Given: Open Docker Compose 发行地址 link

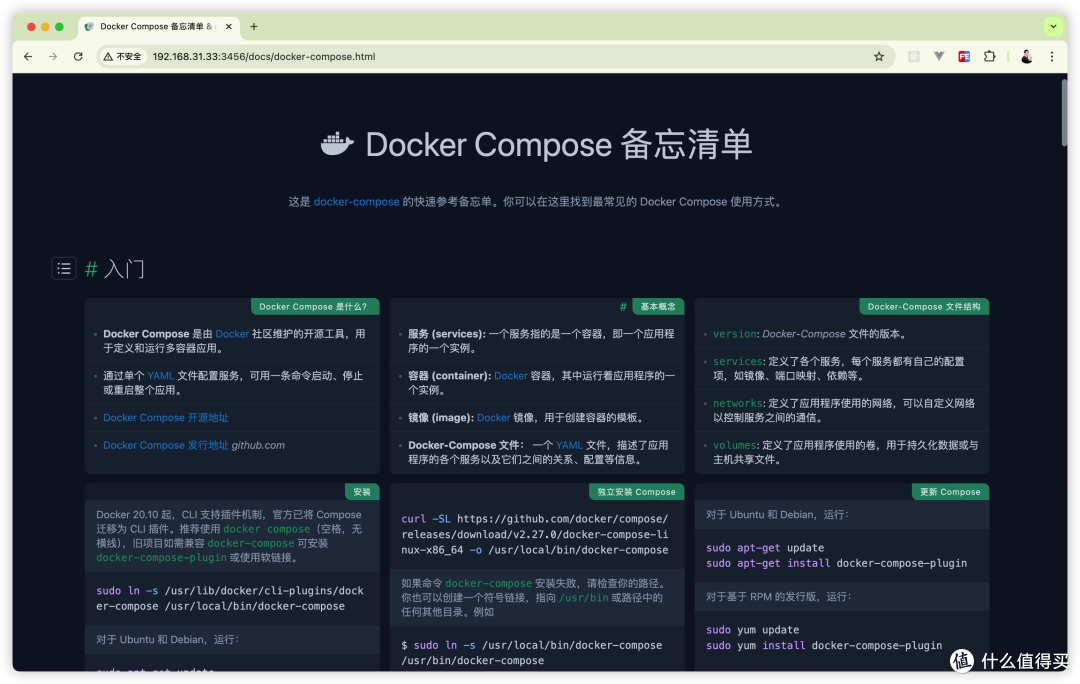Looking at the screenshot, I should pyautogui.click(x=165, y=445).
